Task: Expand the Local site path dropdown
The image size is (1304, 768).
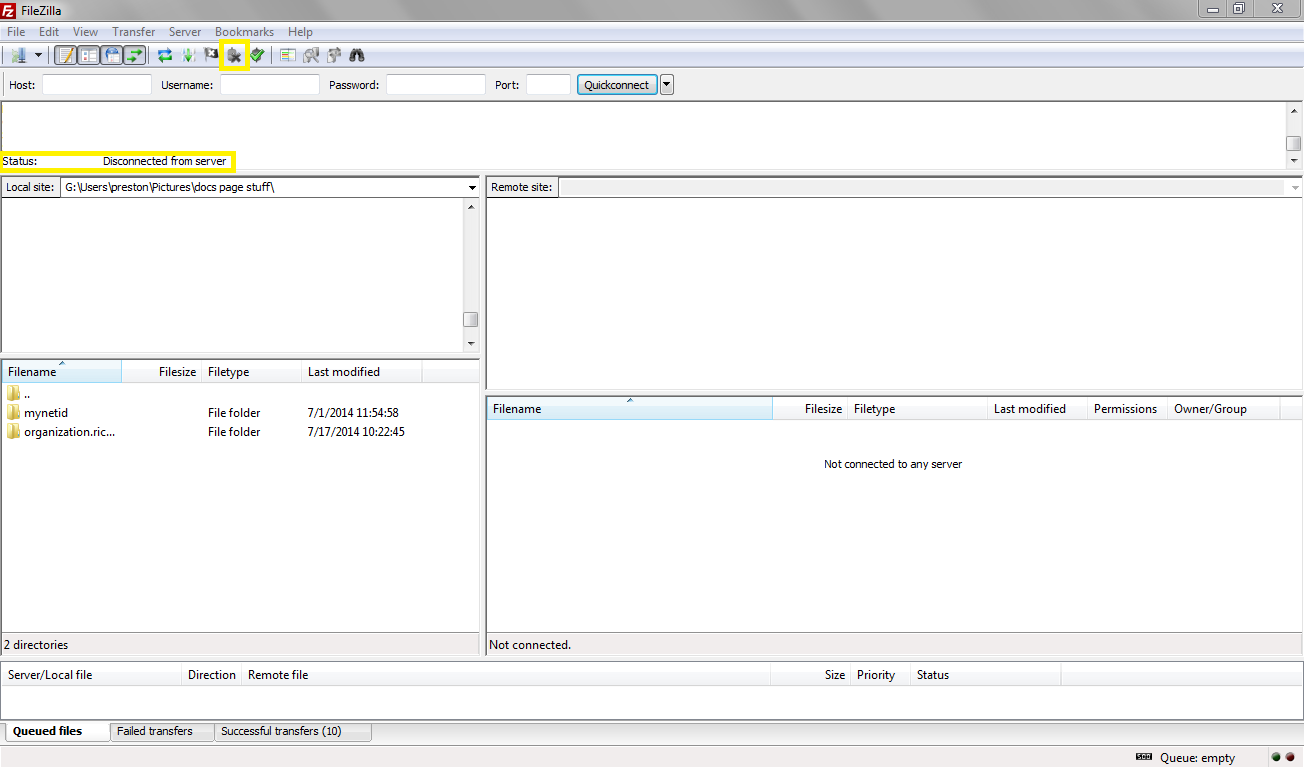Action: 472,188
